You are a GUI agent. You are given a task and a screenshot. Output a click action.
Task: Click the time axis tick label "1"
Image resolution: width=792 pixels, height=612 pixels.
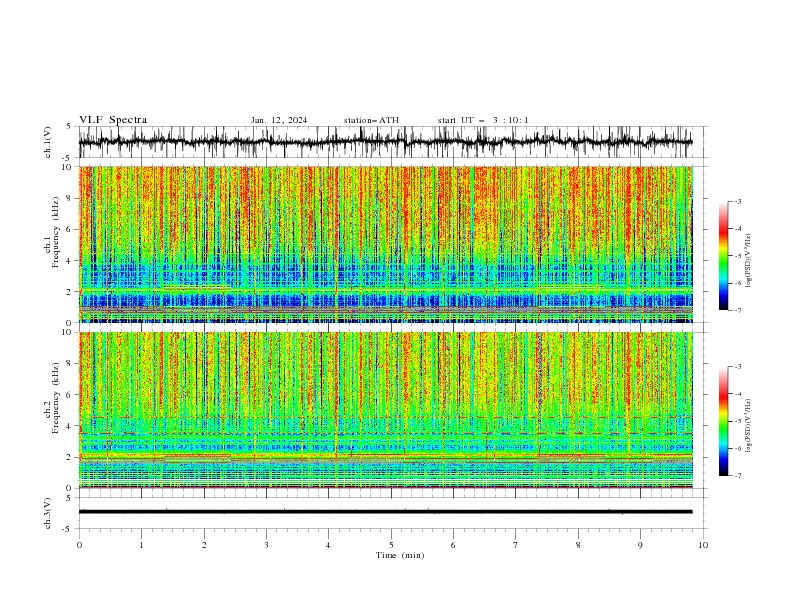141,545
